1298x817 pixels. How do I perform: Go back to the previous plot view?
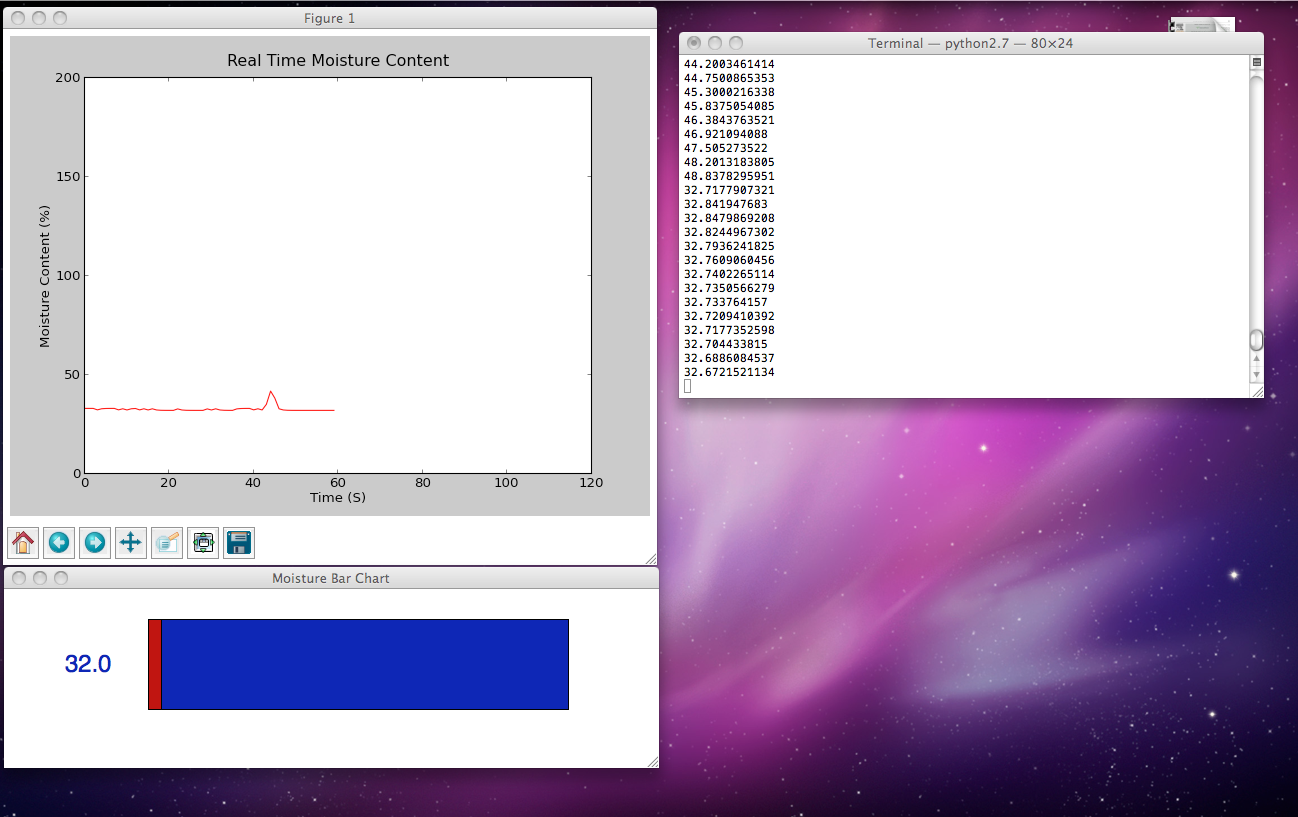59,542
